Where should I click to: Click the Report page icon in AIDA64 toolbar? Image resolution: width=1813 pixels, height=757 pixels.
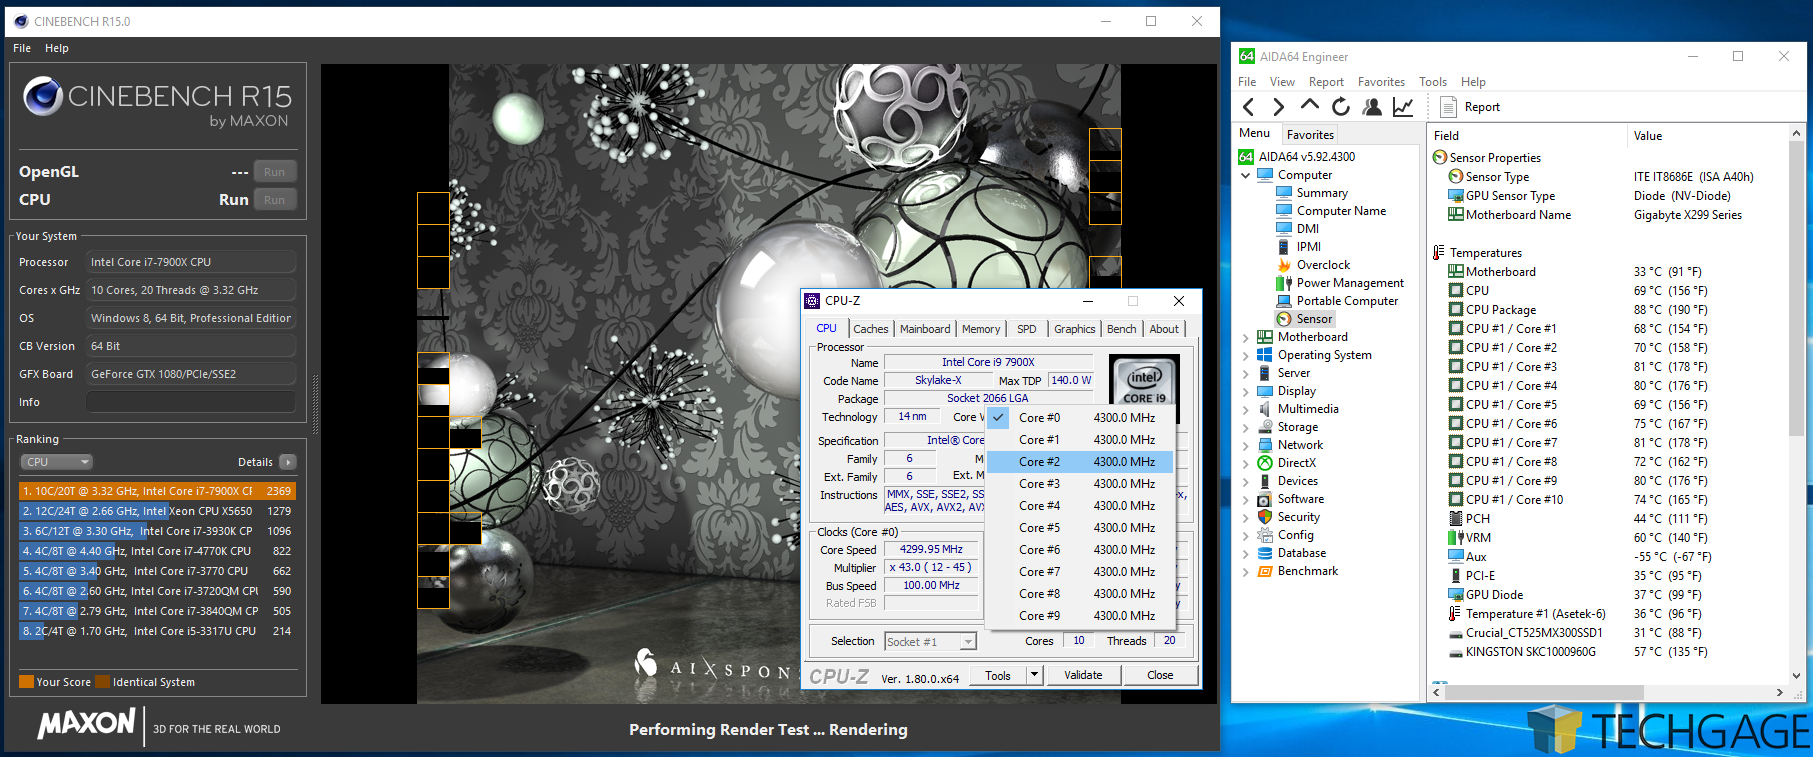1447,107
